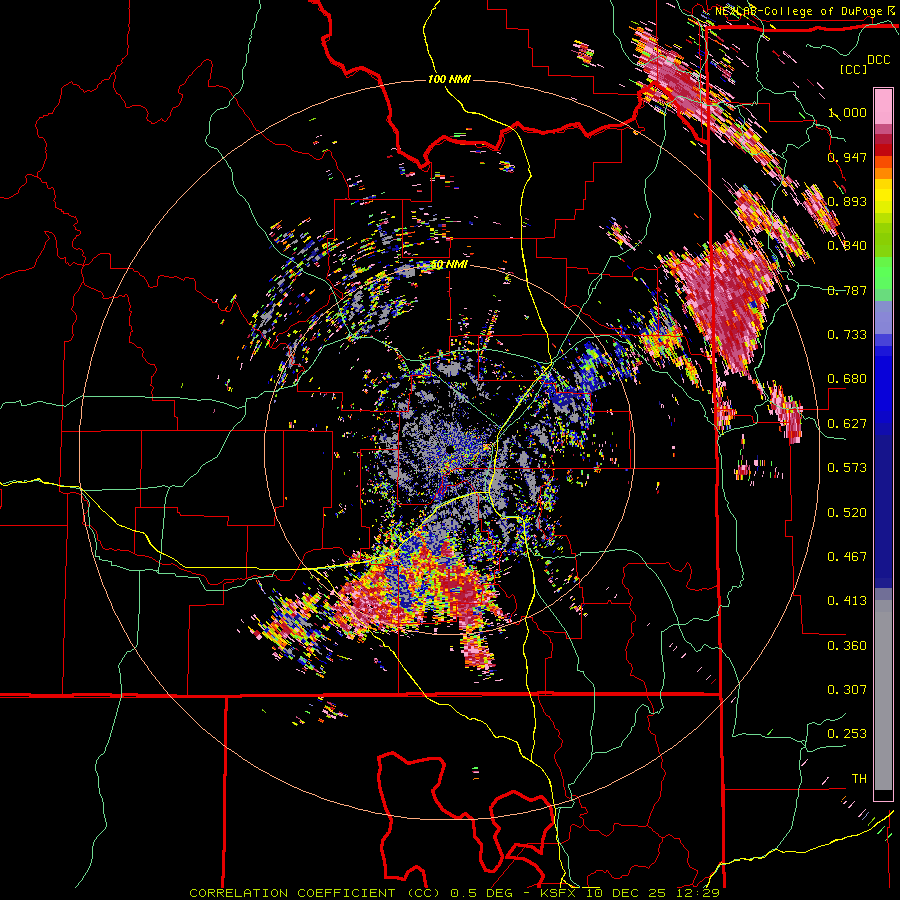Pick the bright green color bar segment

[883, 272]
